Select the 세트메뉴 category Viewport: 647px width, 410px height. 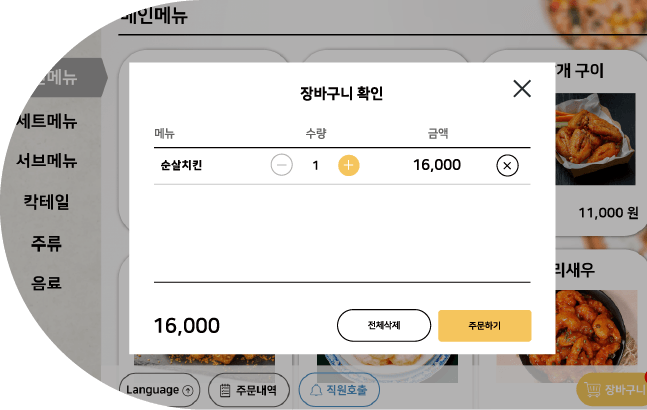[x=47, y=121]
